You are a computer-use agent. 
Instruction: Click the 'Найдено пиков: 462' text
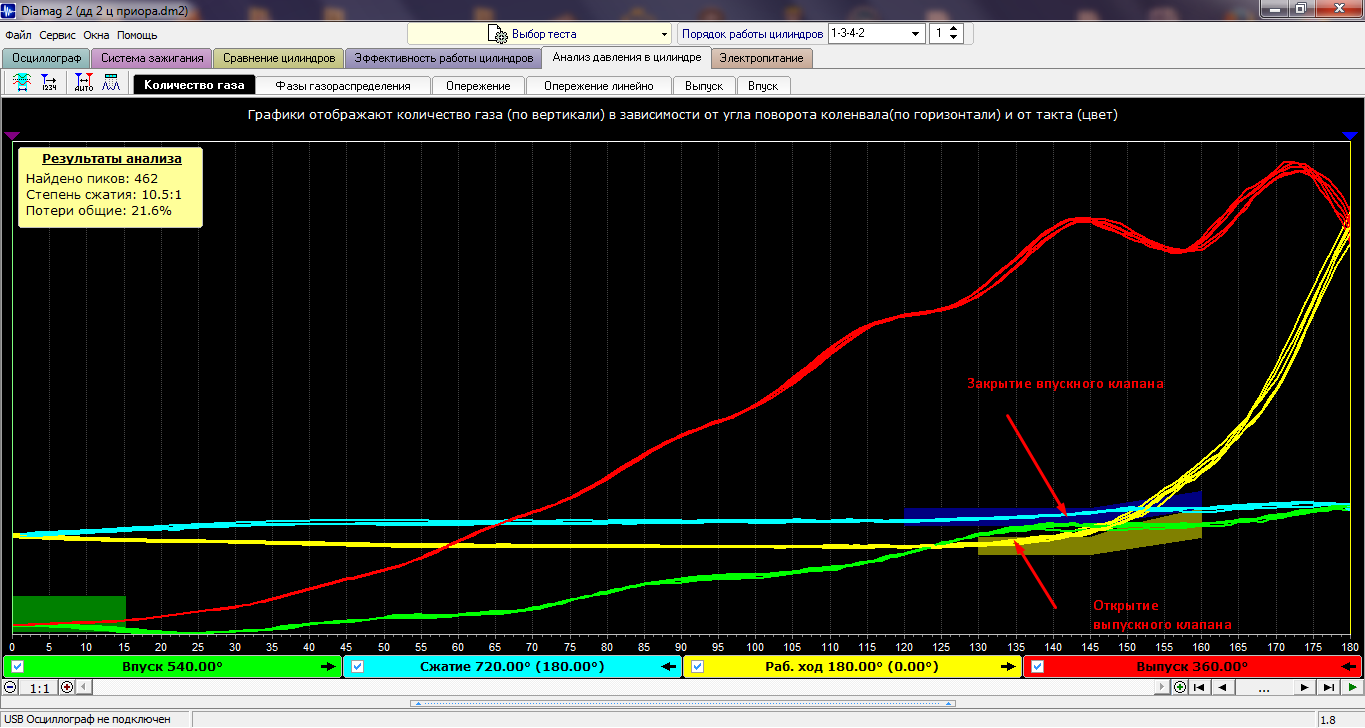91,178
